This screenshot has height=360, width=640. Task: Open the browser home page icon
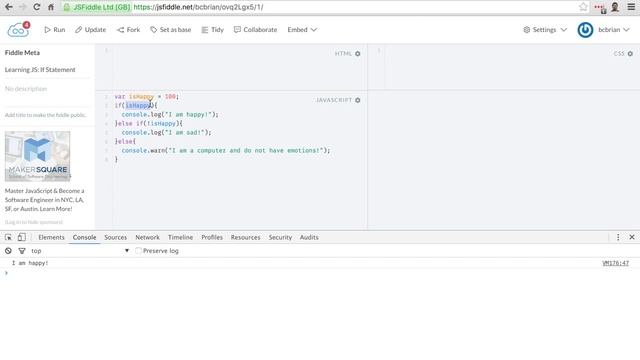pyautogui.click(x=51, y=7)
